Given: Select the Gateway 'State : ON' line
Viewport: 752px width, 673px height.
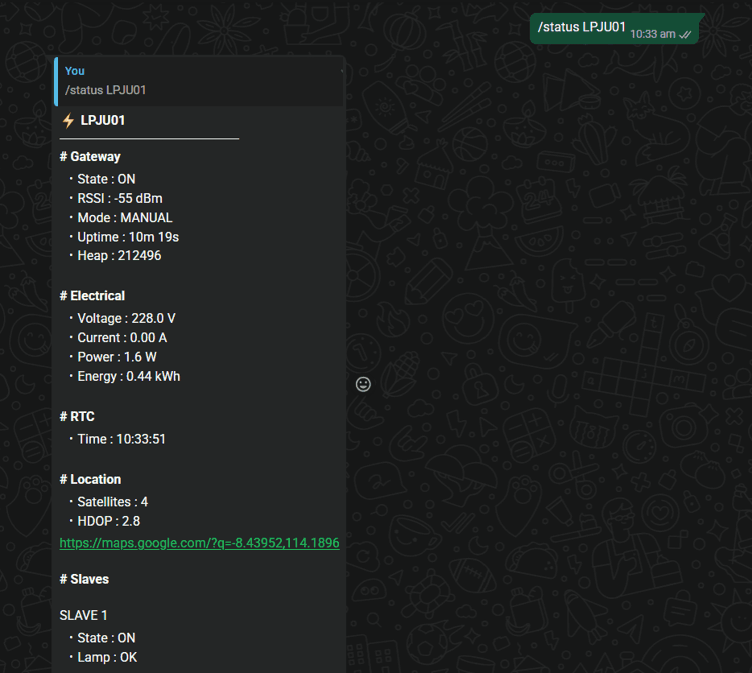Looking at the screenshot, I should [106, 179].
